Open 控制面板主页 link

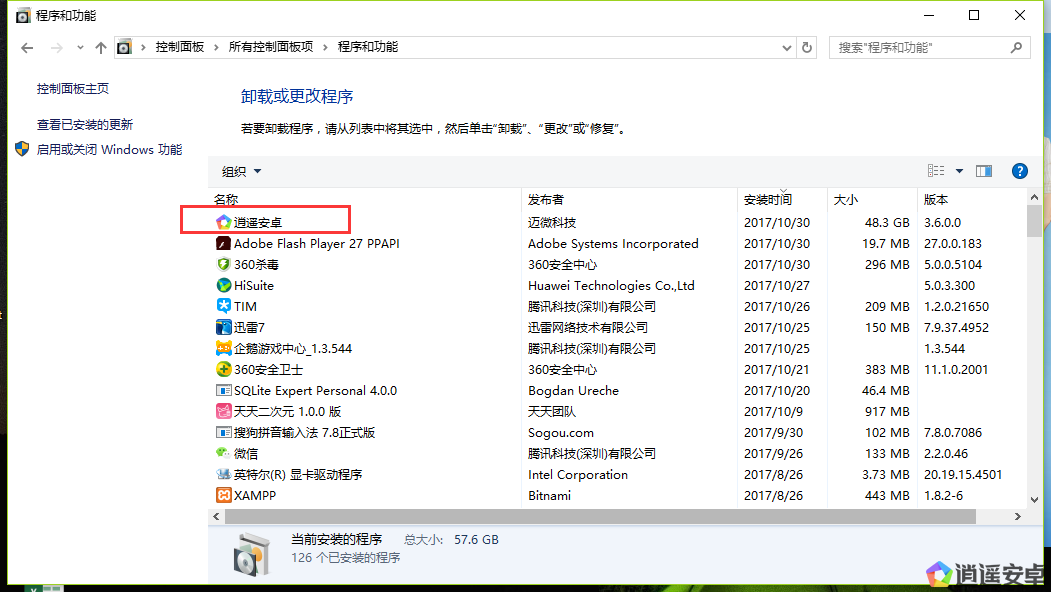click(73, 89)
